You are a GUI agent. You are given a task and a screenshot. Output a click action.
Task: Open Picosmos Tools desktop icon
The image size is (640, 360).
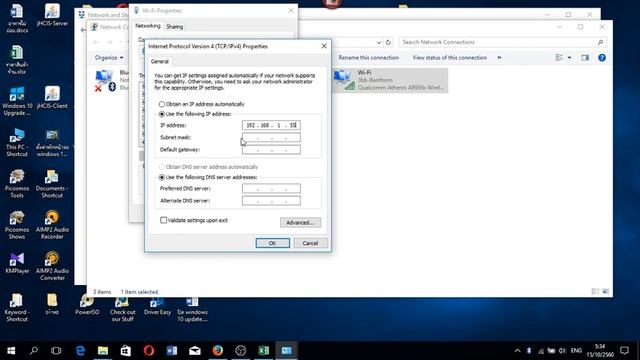pyautogui.click(x=17, y=184)
